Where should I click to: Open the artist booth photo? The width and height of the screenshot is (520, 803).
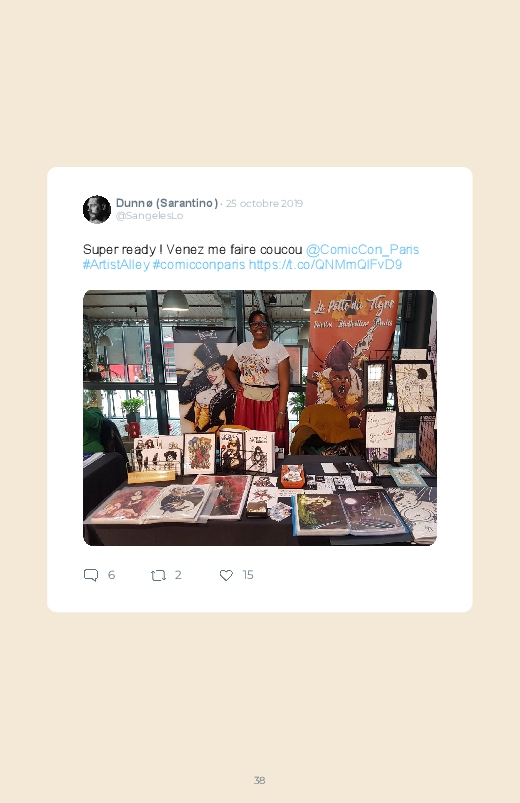[260, 418]
